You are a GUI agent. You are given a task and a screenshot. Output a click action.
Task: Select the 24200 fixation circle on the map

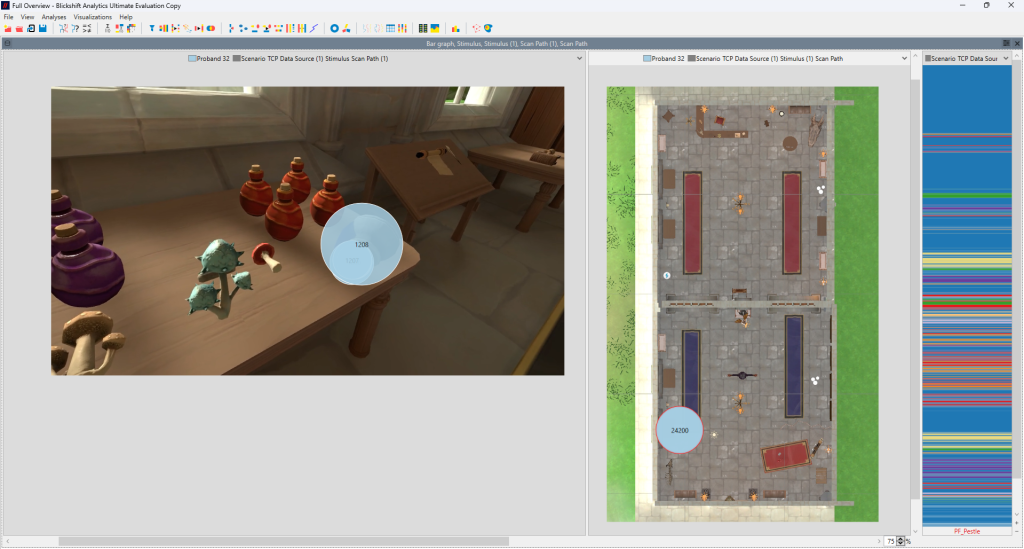tap(679, 430)
